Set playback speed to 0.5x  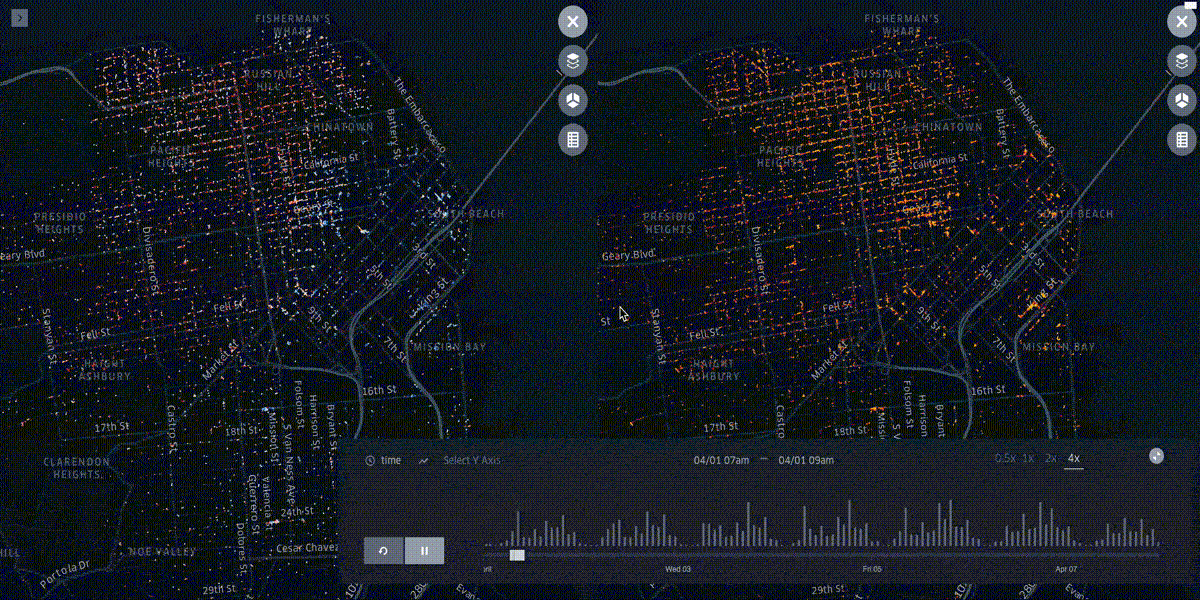tap(1005, 458)
